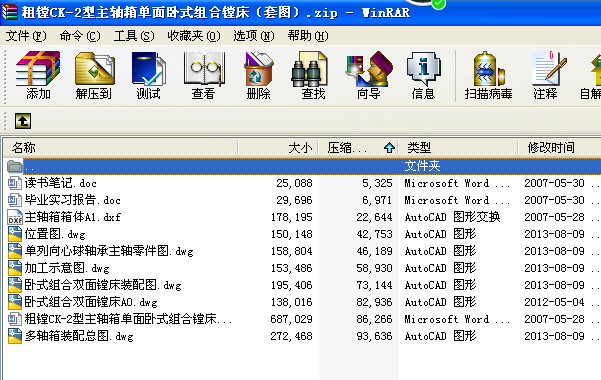
Task: Click Word icon beside 读书笔记.doc
Action: [15, 183]
